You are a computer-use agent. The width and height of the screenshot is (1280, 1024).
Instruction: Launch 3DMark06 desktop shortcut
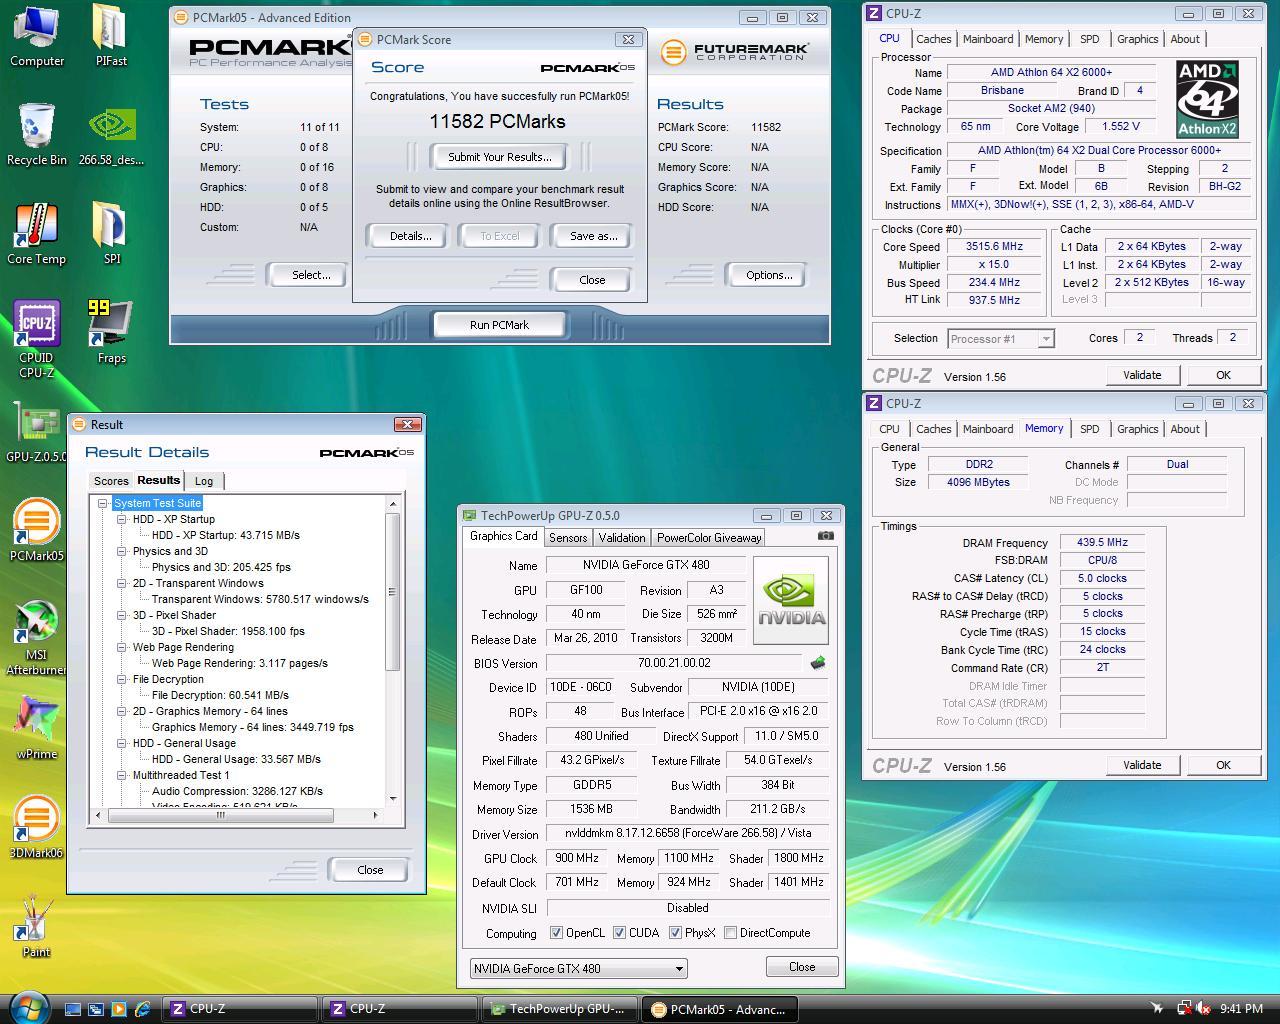point(37,828)
